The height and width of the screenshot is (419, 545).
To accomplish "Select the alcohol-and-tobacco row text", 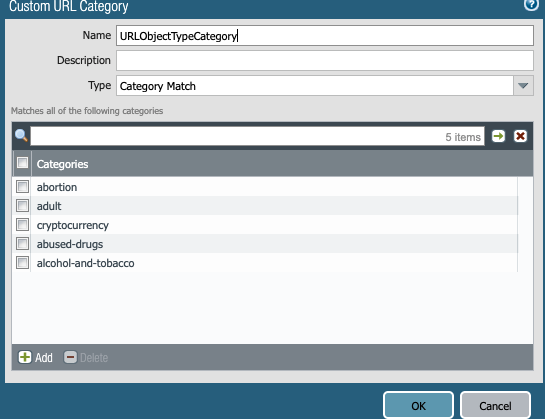I will pos(86,263).
